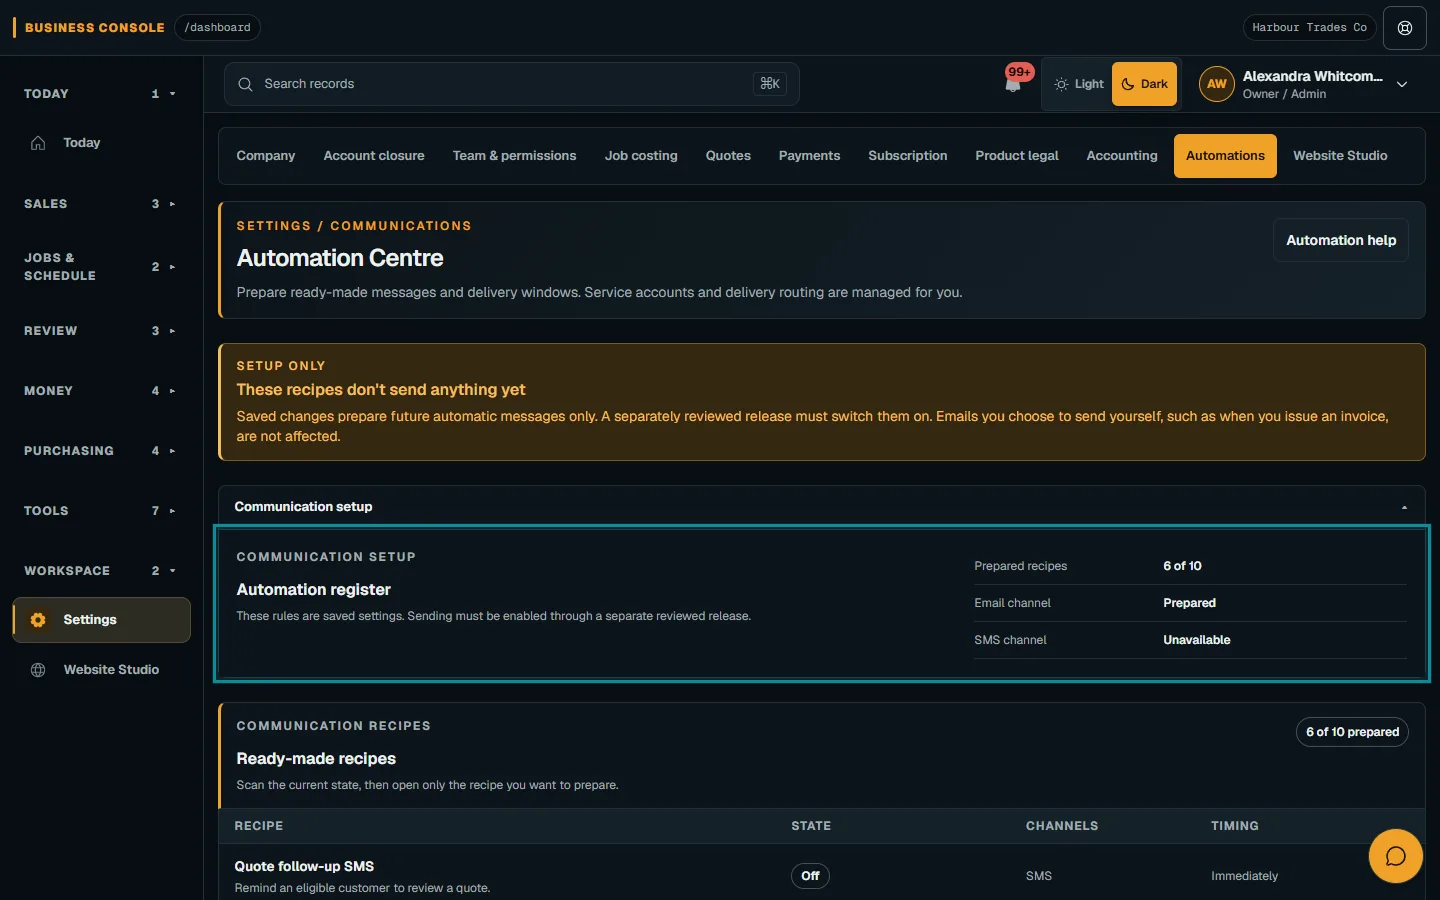
Task: Click the Recipe column header
Action: point(259,826)
